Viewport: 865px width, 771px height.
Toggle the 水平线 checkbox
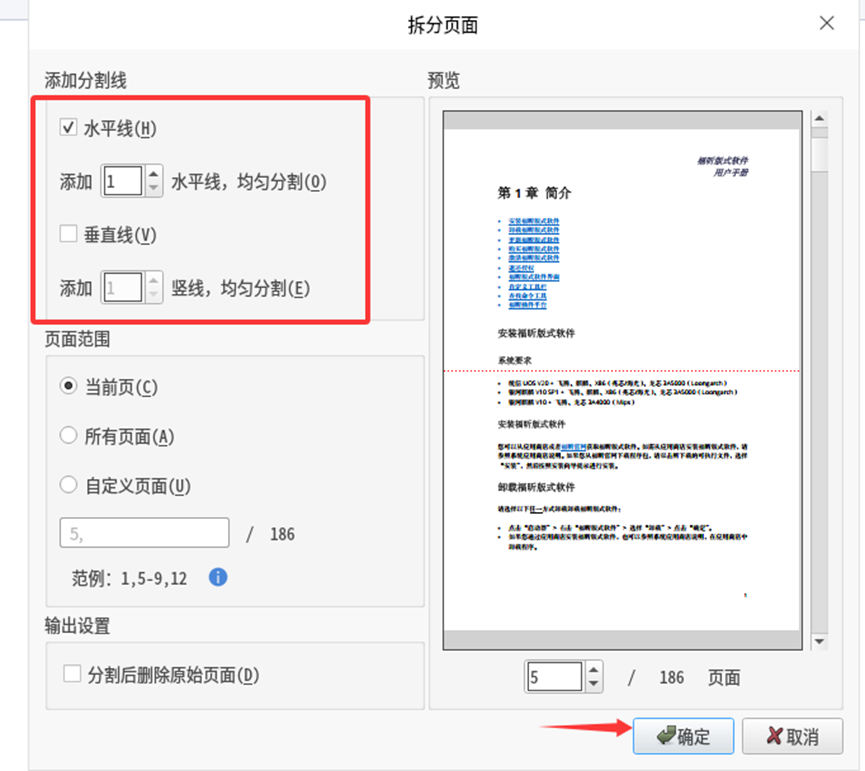coord(69,128)
